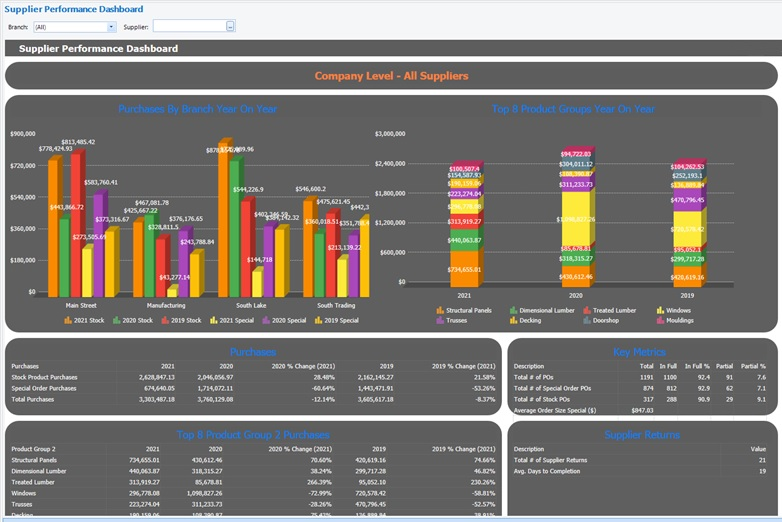Click the 2021 Stock legend icon
Image resolution: width=782 pixels, height=522 pixels.
[x=68, y=320]
